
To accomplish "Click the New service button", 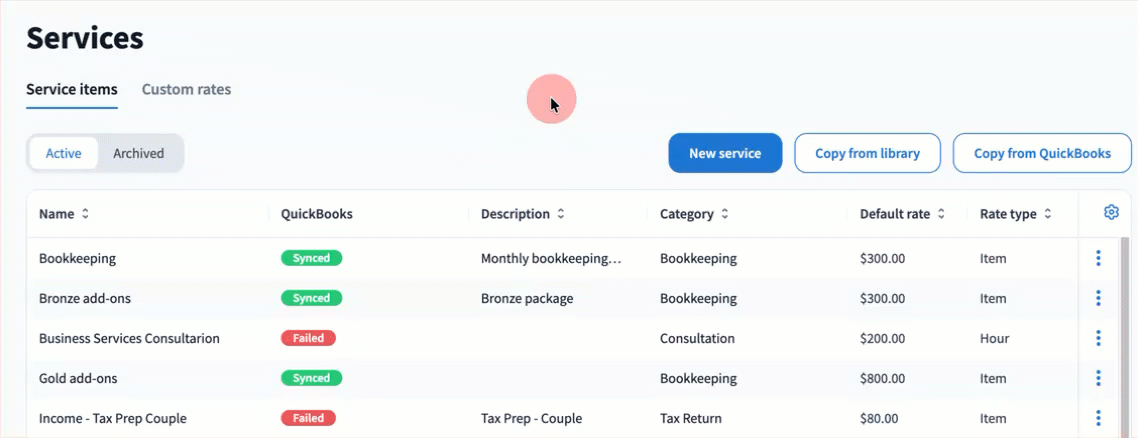I will click(725, 153).
